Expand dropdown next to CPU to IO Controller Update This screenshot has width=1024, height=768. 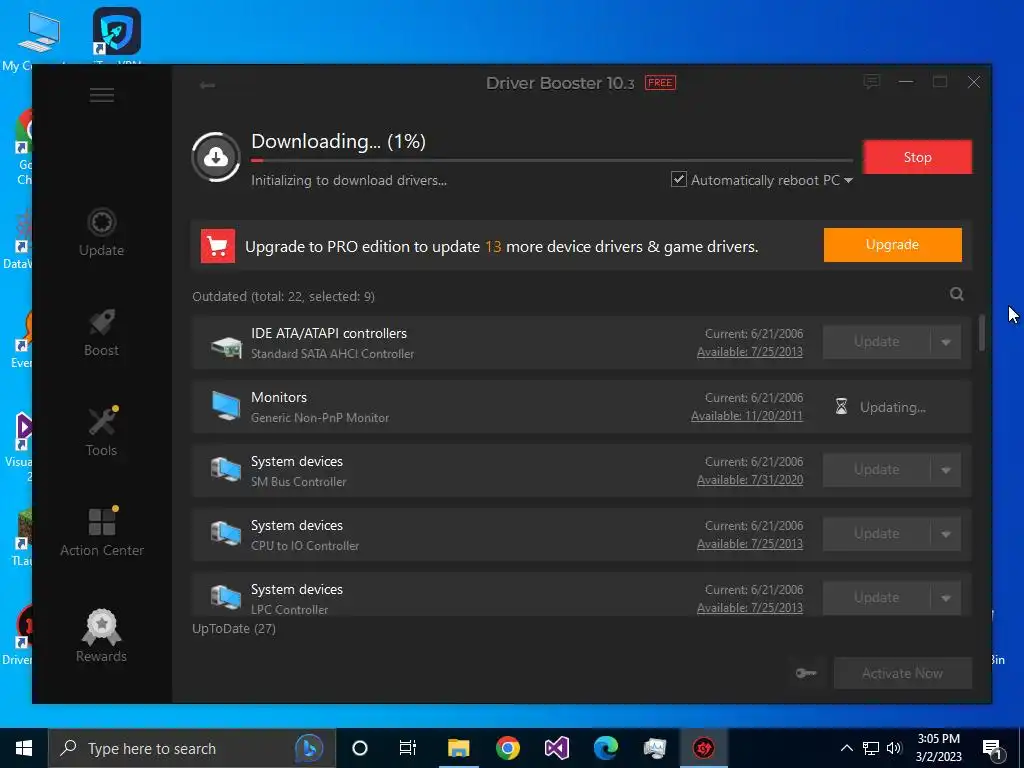tap(946, 534)
